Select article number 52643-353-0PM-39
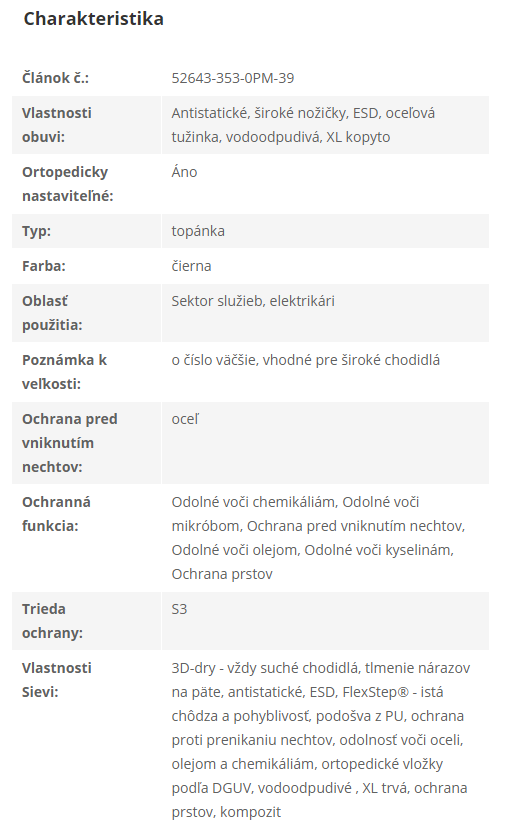Screen dimensions: 506x827 (233, 78)
